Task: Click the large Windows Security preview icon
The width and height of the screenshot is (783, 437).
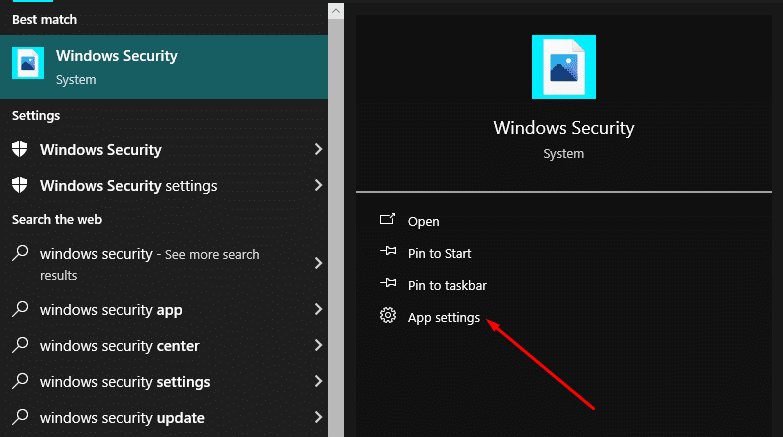Action: click(x=564, y=67)
